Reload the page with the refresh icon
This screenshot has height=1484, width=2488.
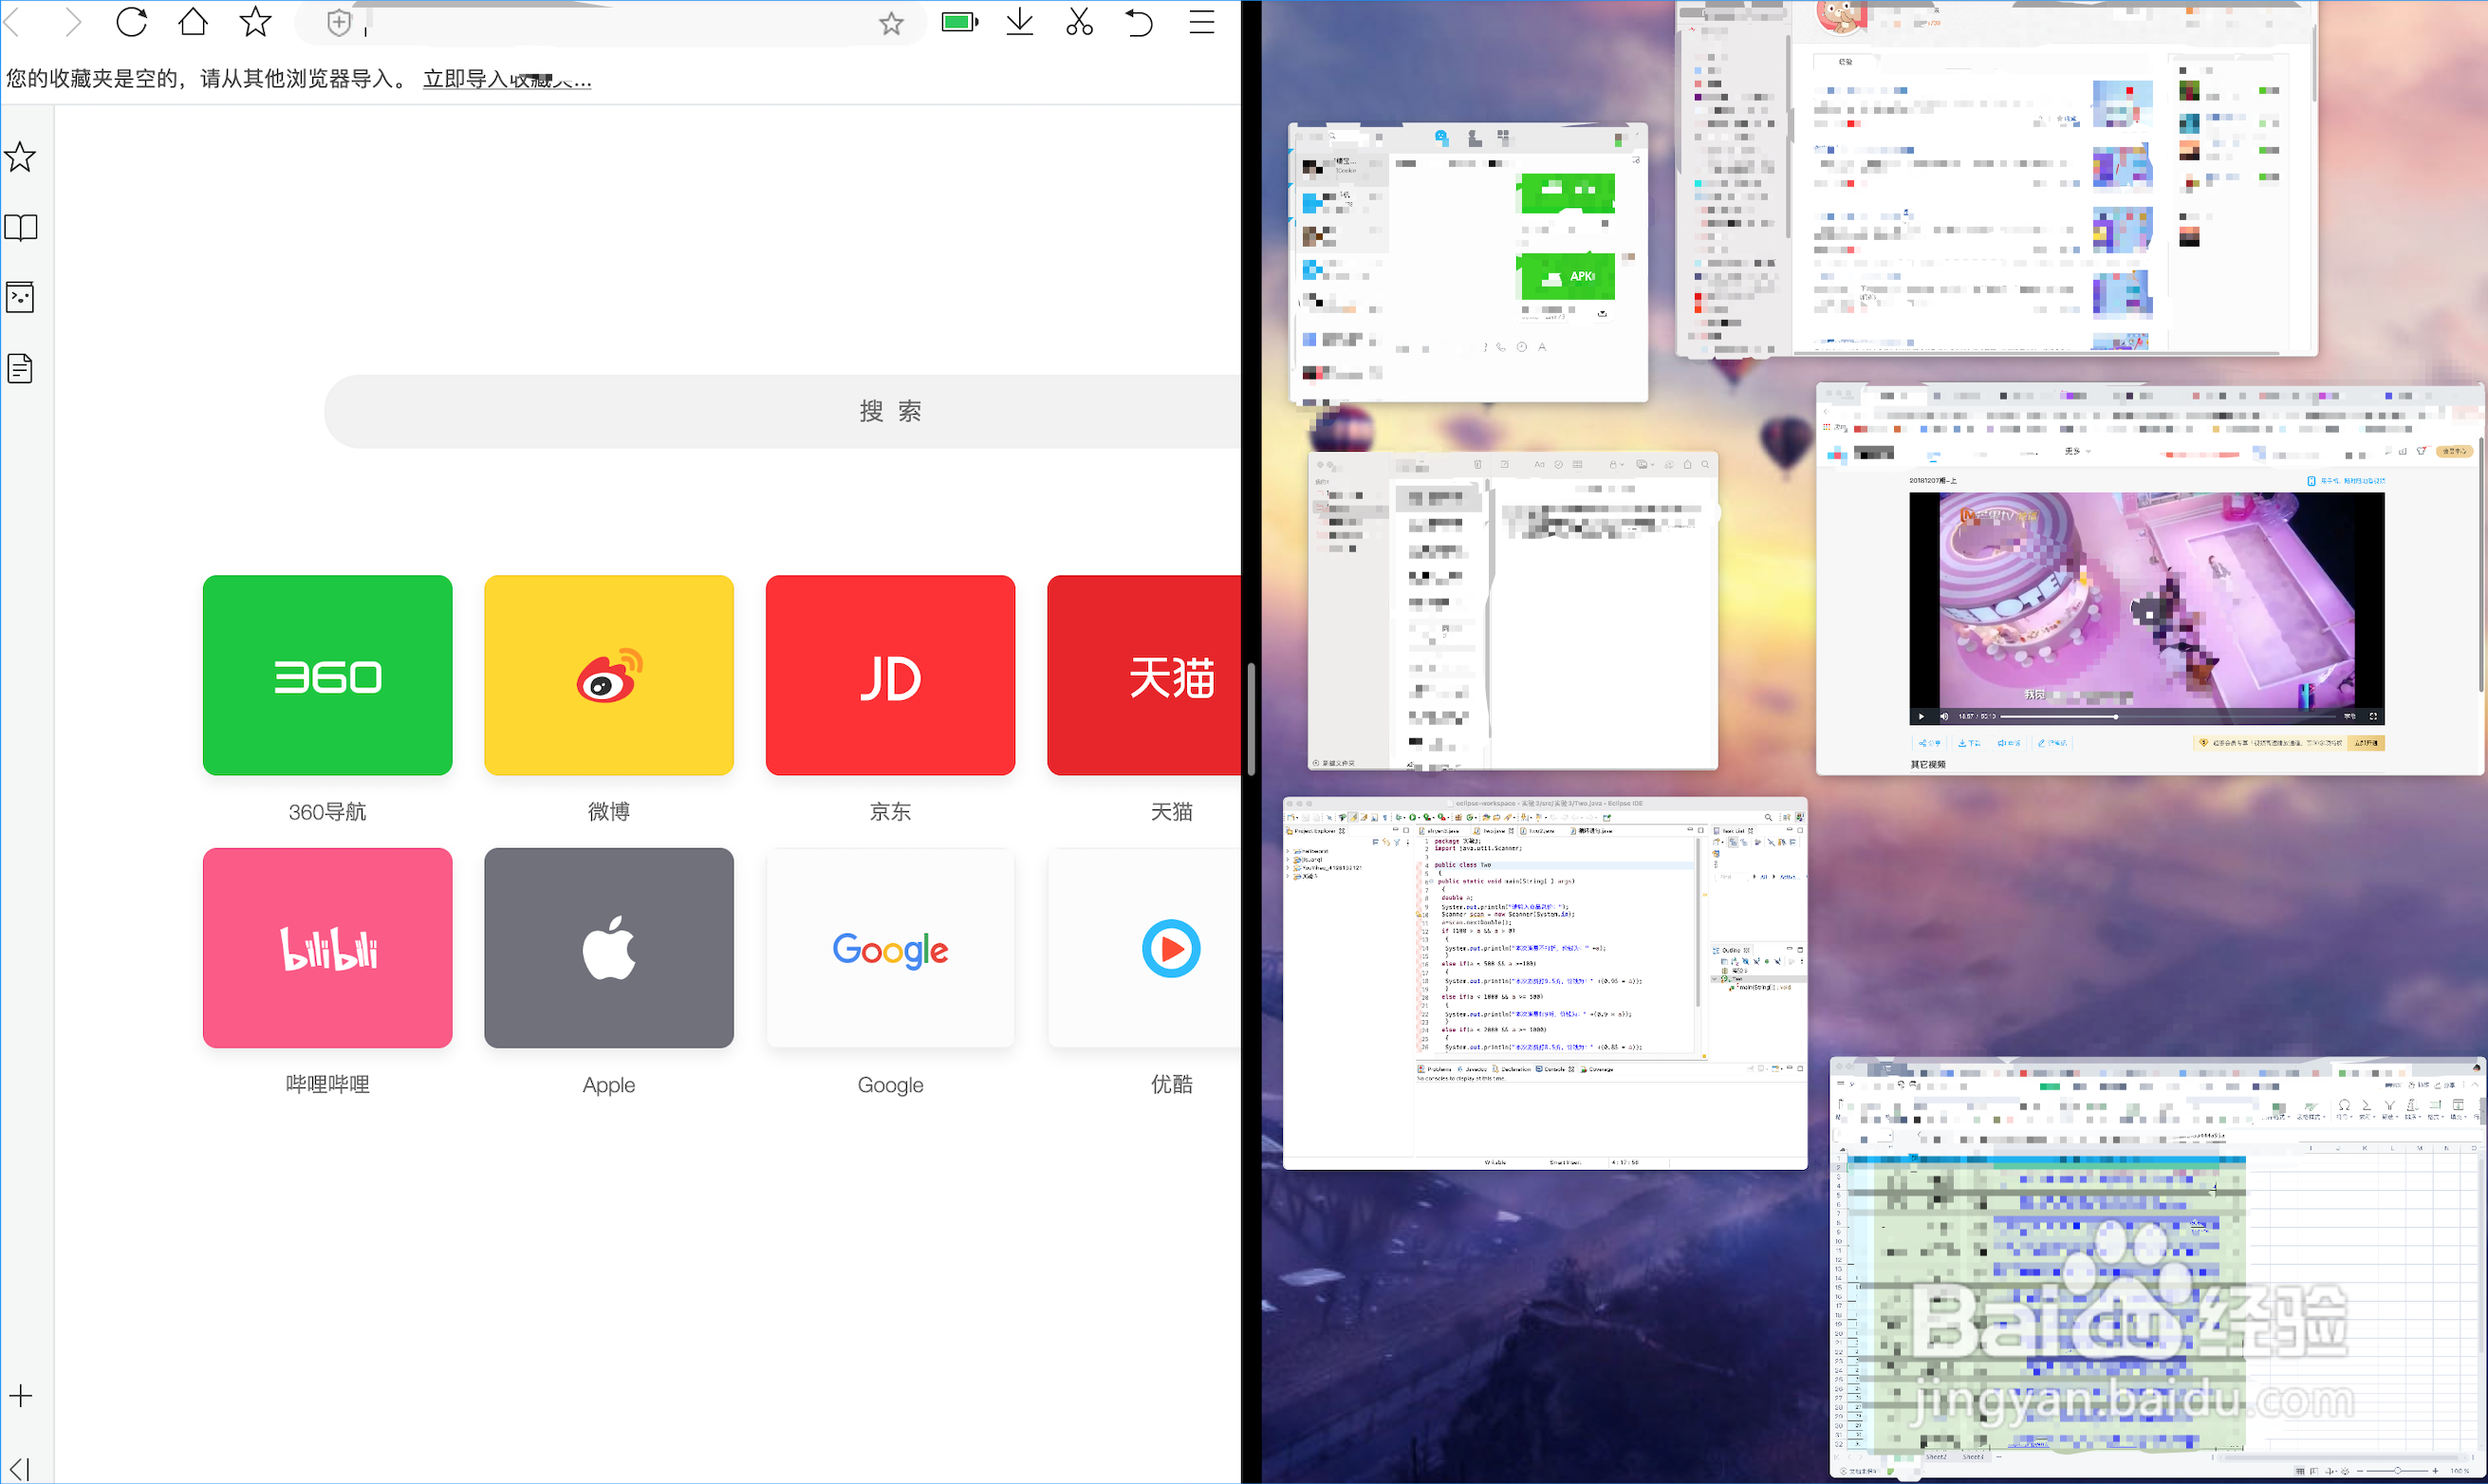pyautogui.click(x=131, y=21)
